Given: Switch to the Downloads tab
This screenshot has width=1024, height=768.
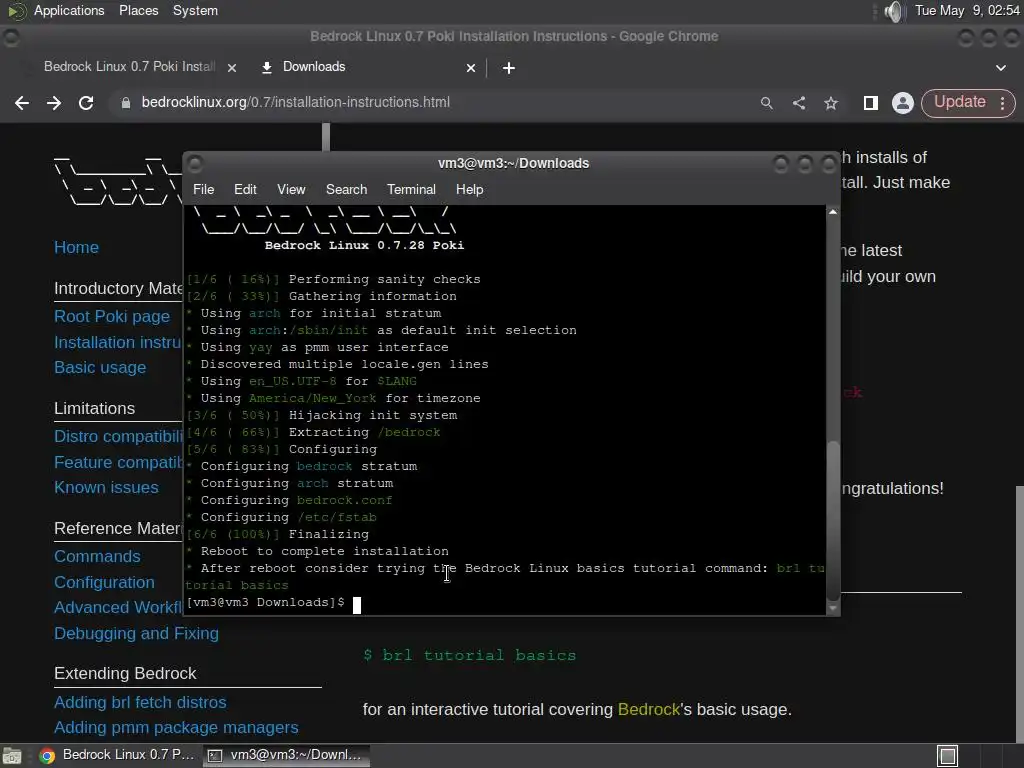Looking at the screenshot, I should [313, 67].
